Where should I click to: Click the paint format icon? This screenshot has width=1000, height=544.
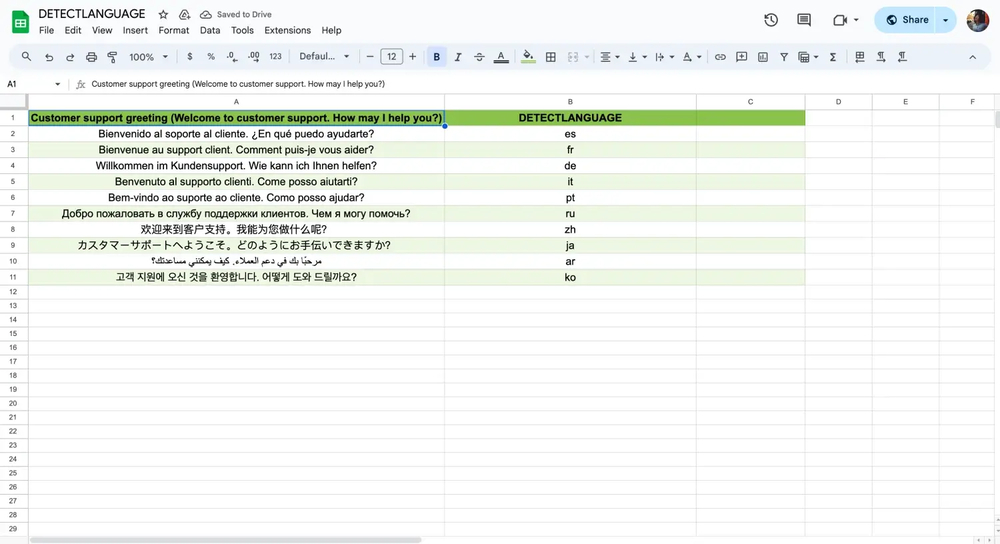(x=114, y=57)
